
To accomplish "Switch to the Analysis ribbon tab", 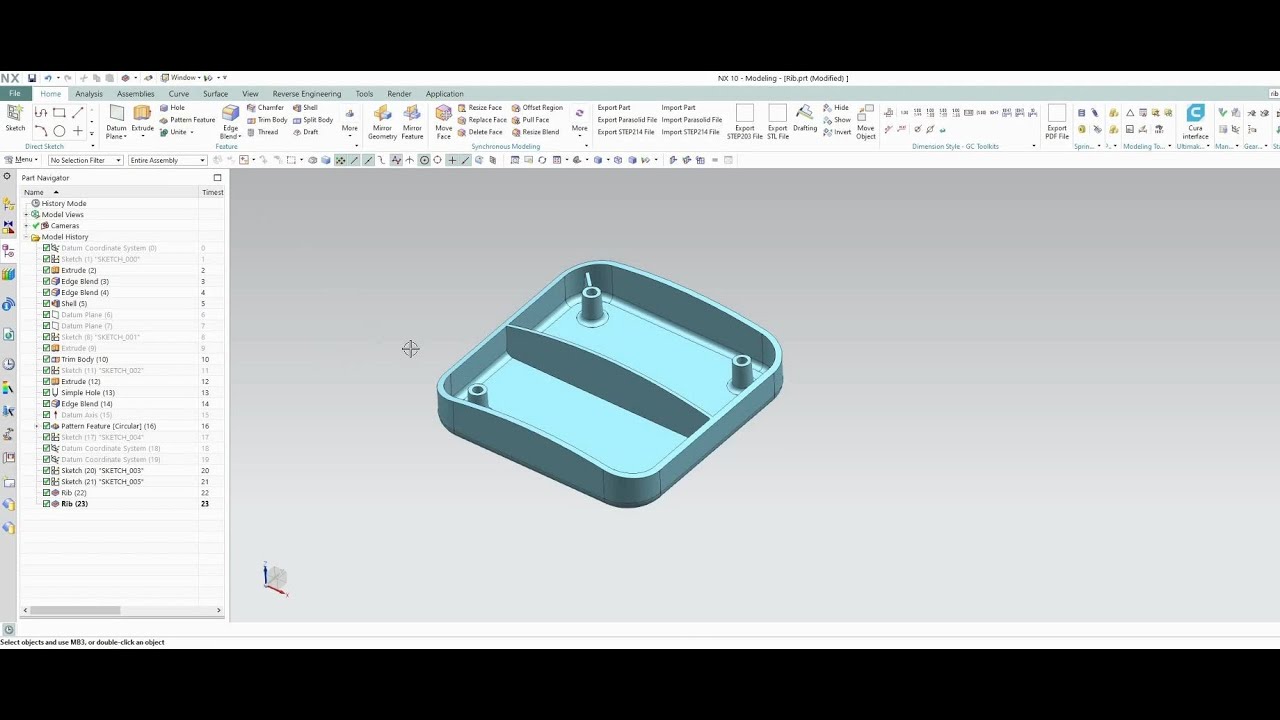I will pos(89,94).
